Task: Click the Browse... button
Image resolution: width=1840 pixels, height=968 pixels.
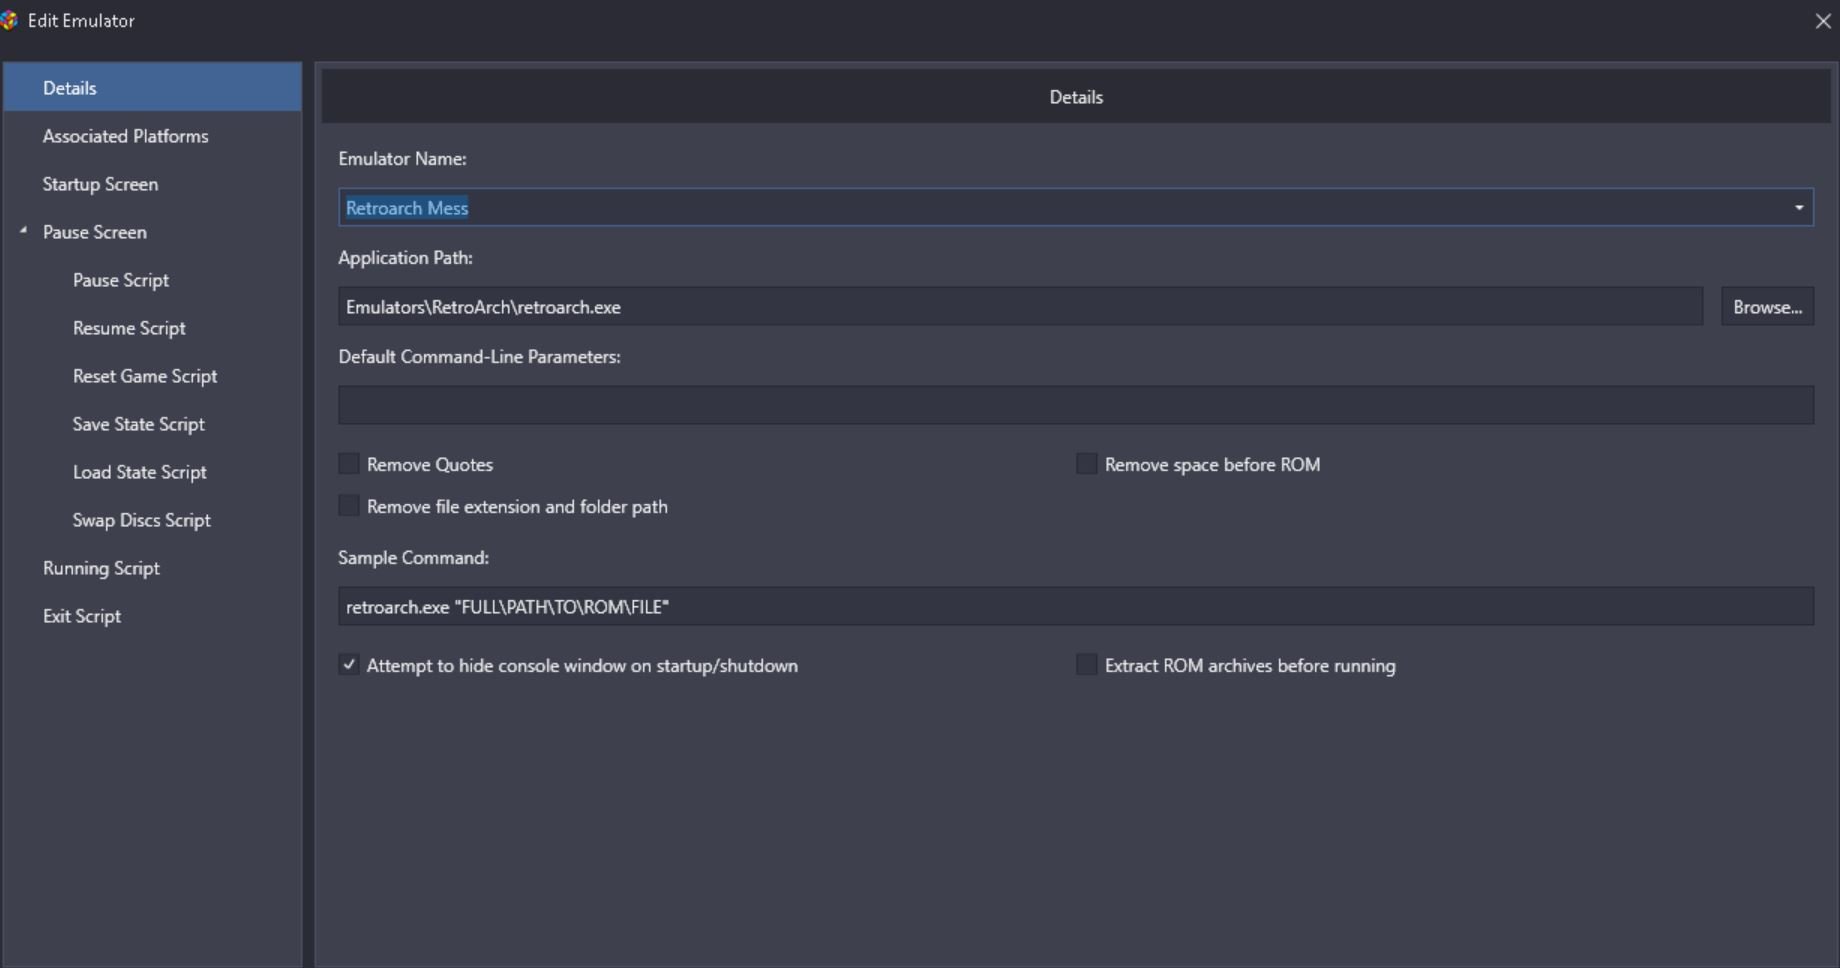Action: tap(1767, 307)
